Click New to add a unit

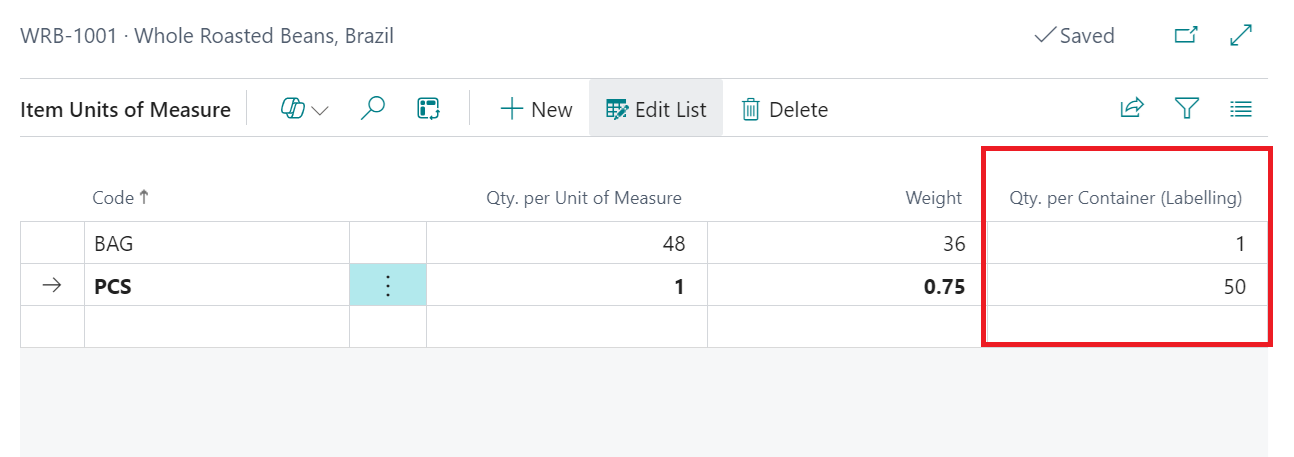(x=536, y=109)
